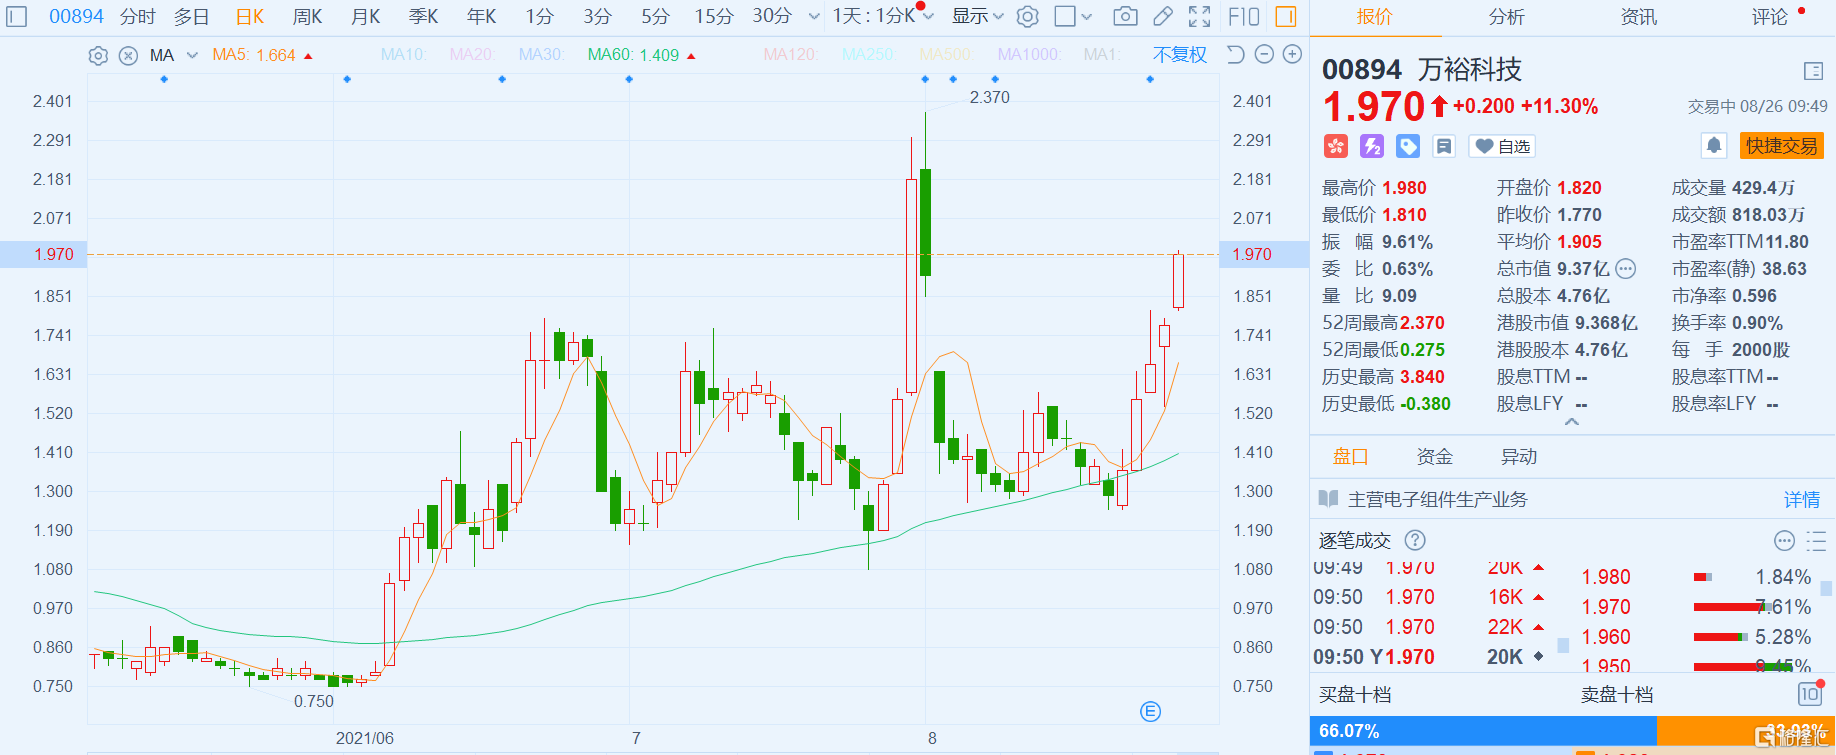Enter fullscreen chart mode
1836x755 pixels.
pos(1199,16)
